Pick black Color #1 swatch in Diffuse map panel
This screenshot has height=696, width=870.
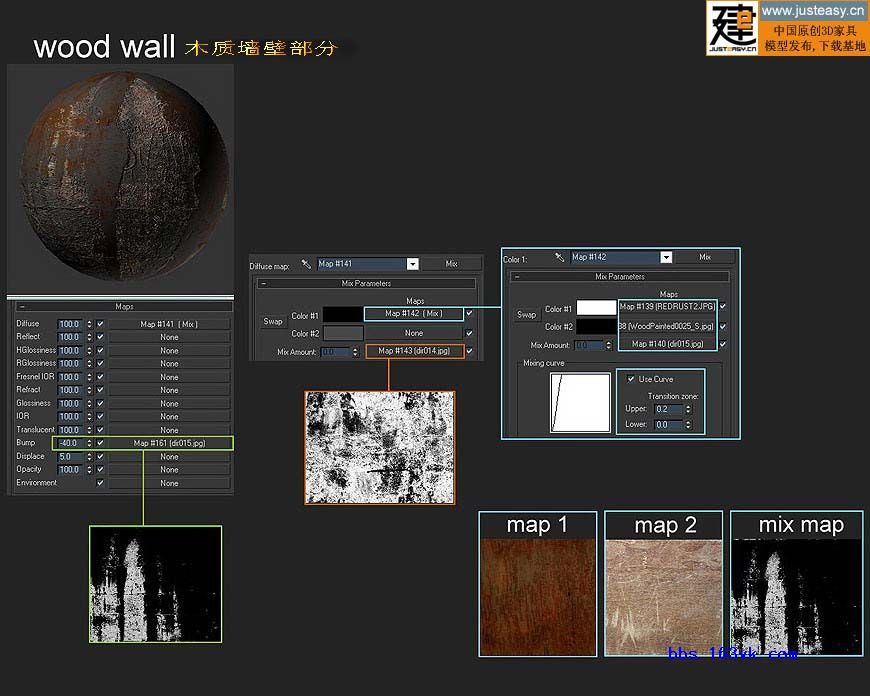343,314
